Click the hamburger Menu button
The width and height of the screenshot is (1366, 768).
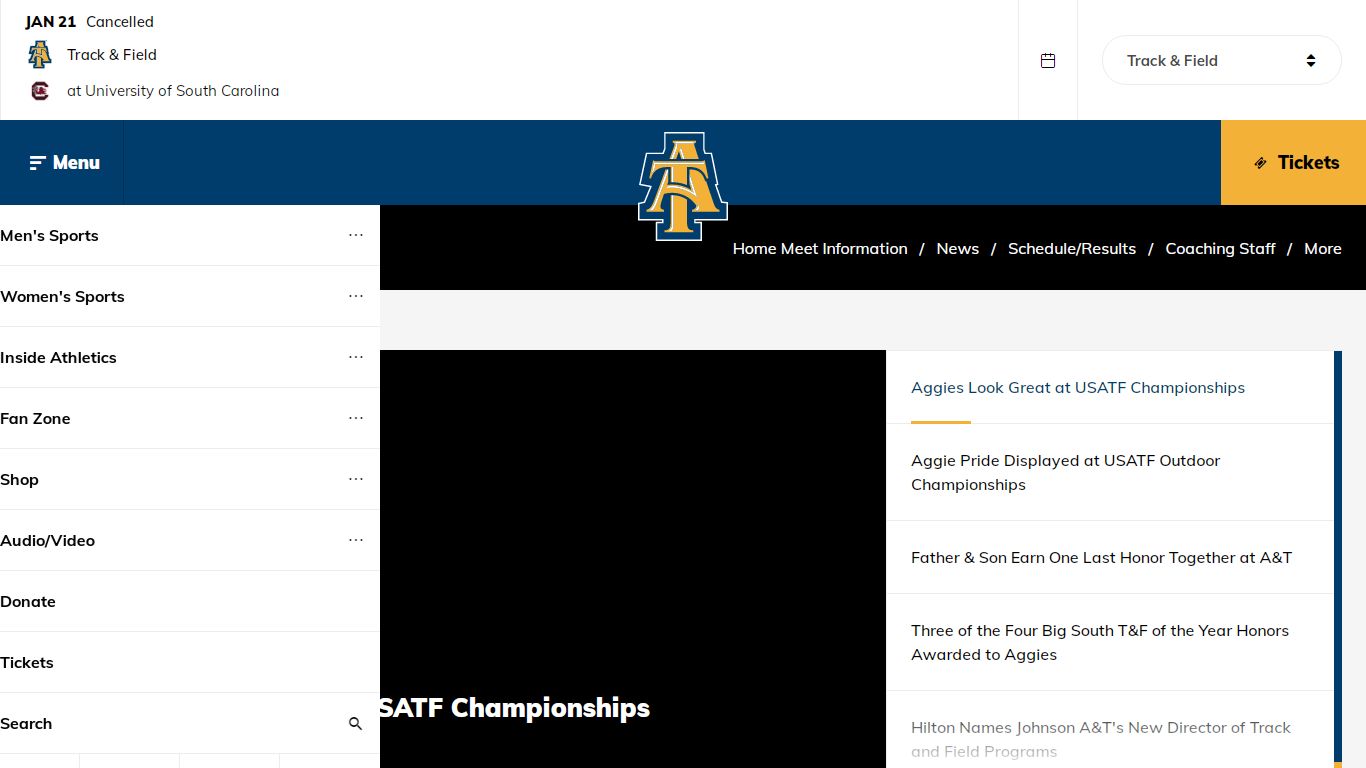click(62, 162)
